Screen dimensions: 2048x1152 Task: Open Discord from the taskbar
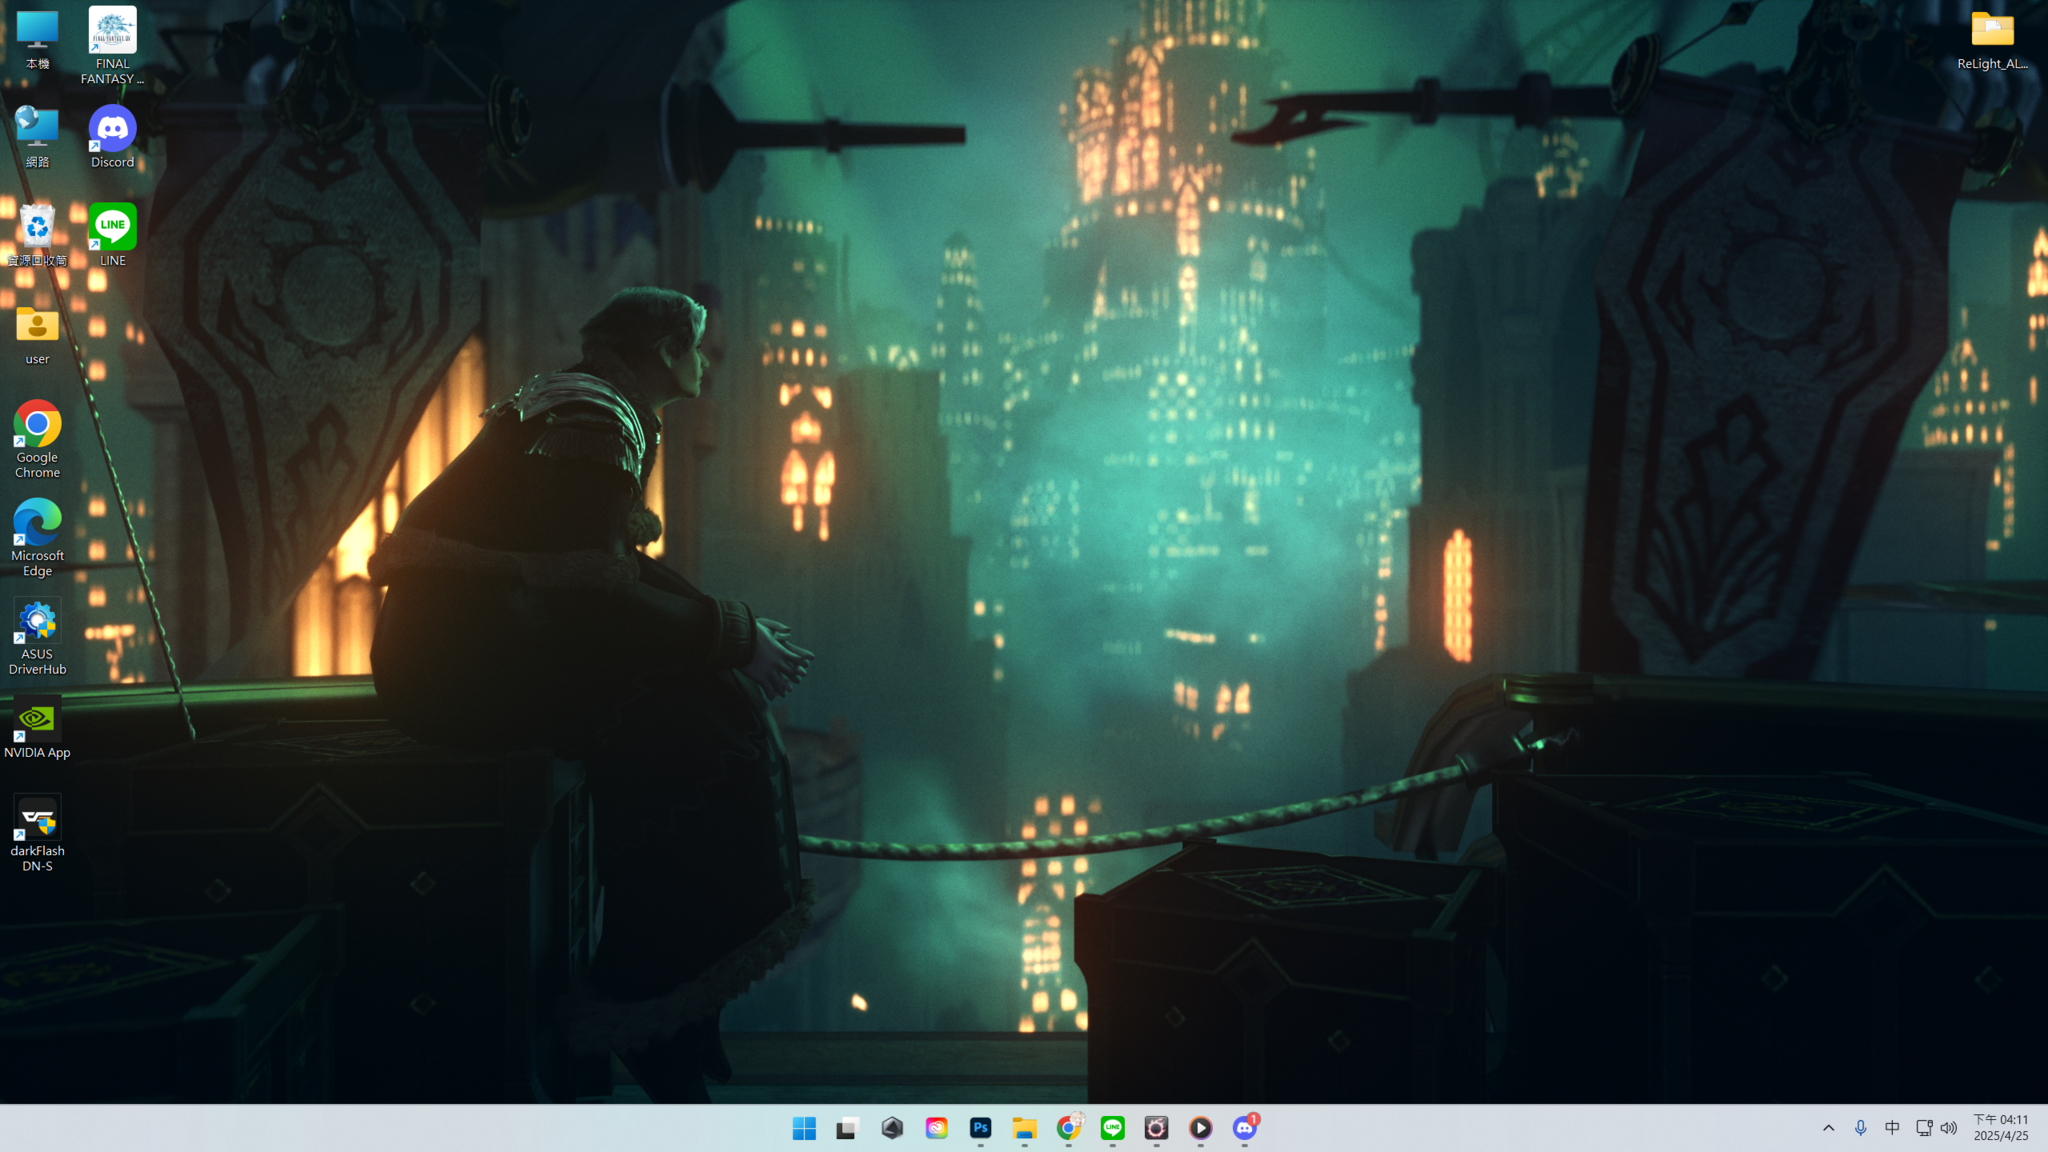[x=1244, y=1128]
